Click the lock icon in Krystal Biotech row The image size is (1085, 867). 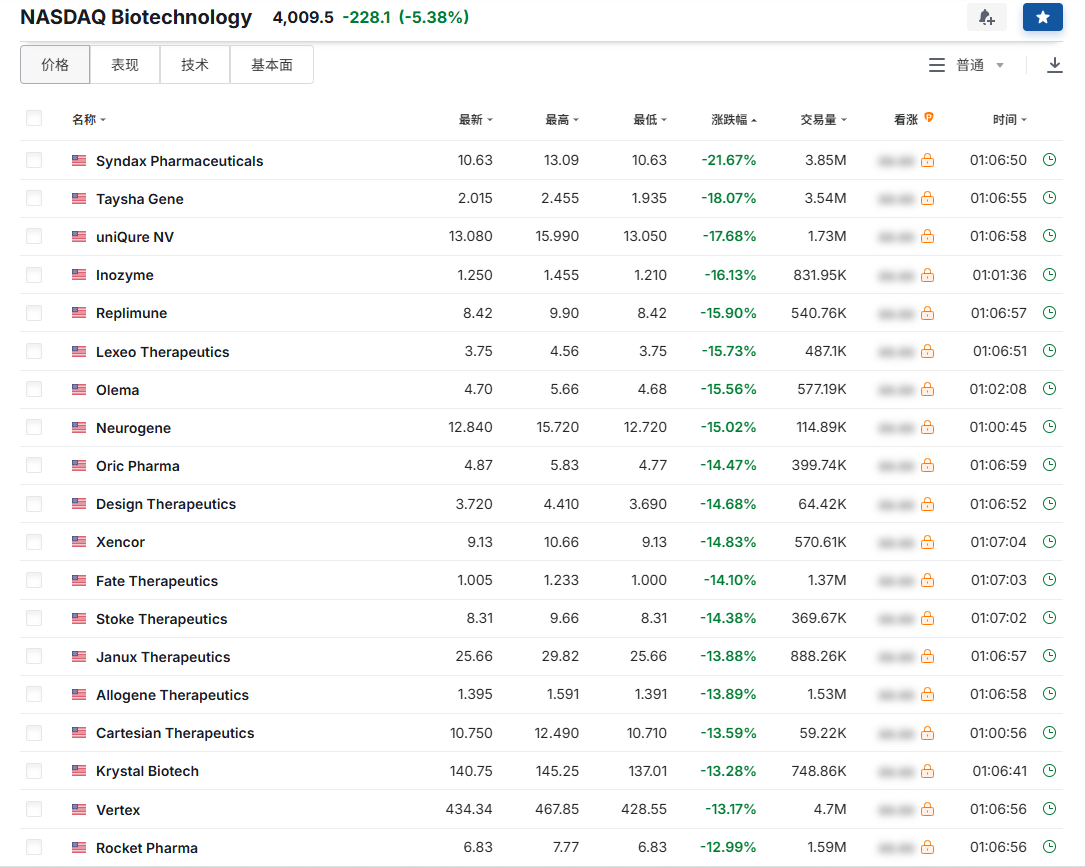pos(927,772)
